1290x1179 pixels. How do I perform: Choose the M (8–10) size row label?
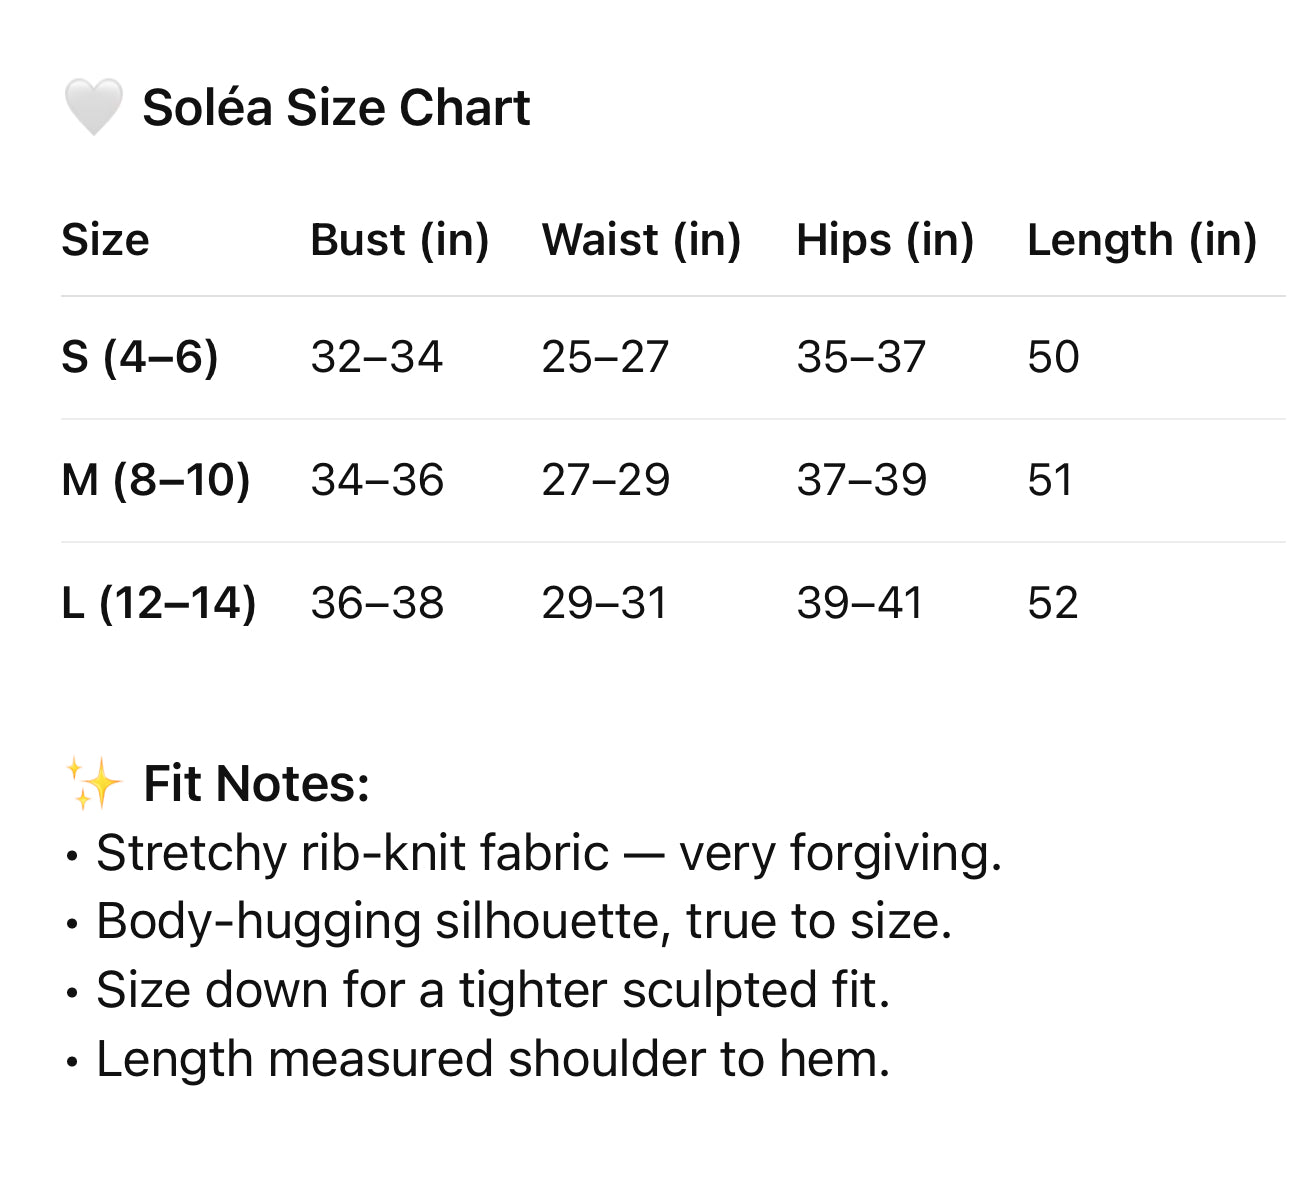[x=155, y=480]
